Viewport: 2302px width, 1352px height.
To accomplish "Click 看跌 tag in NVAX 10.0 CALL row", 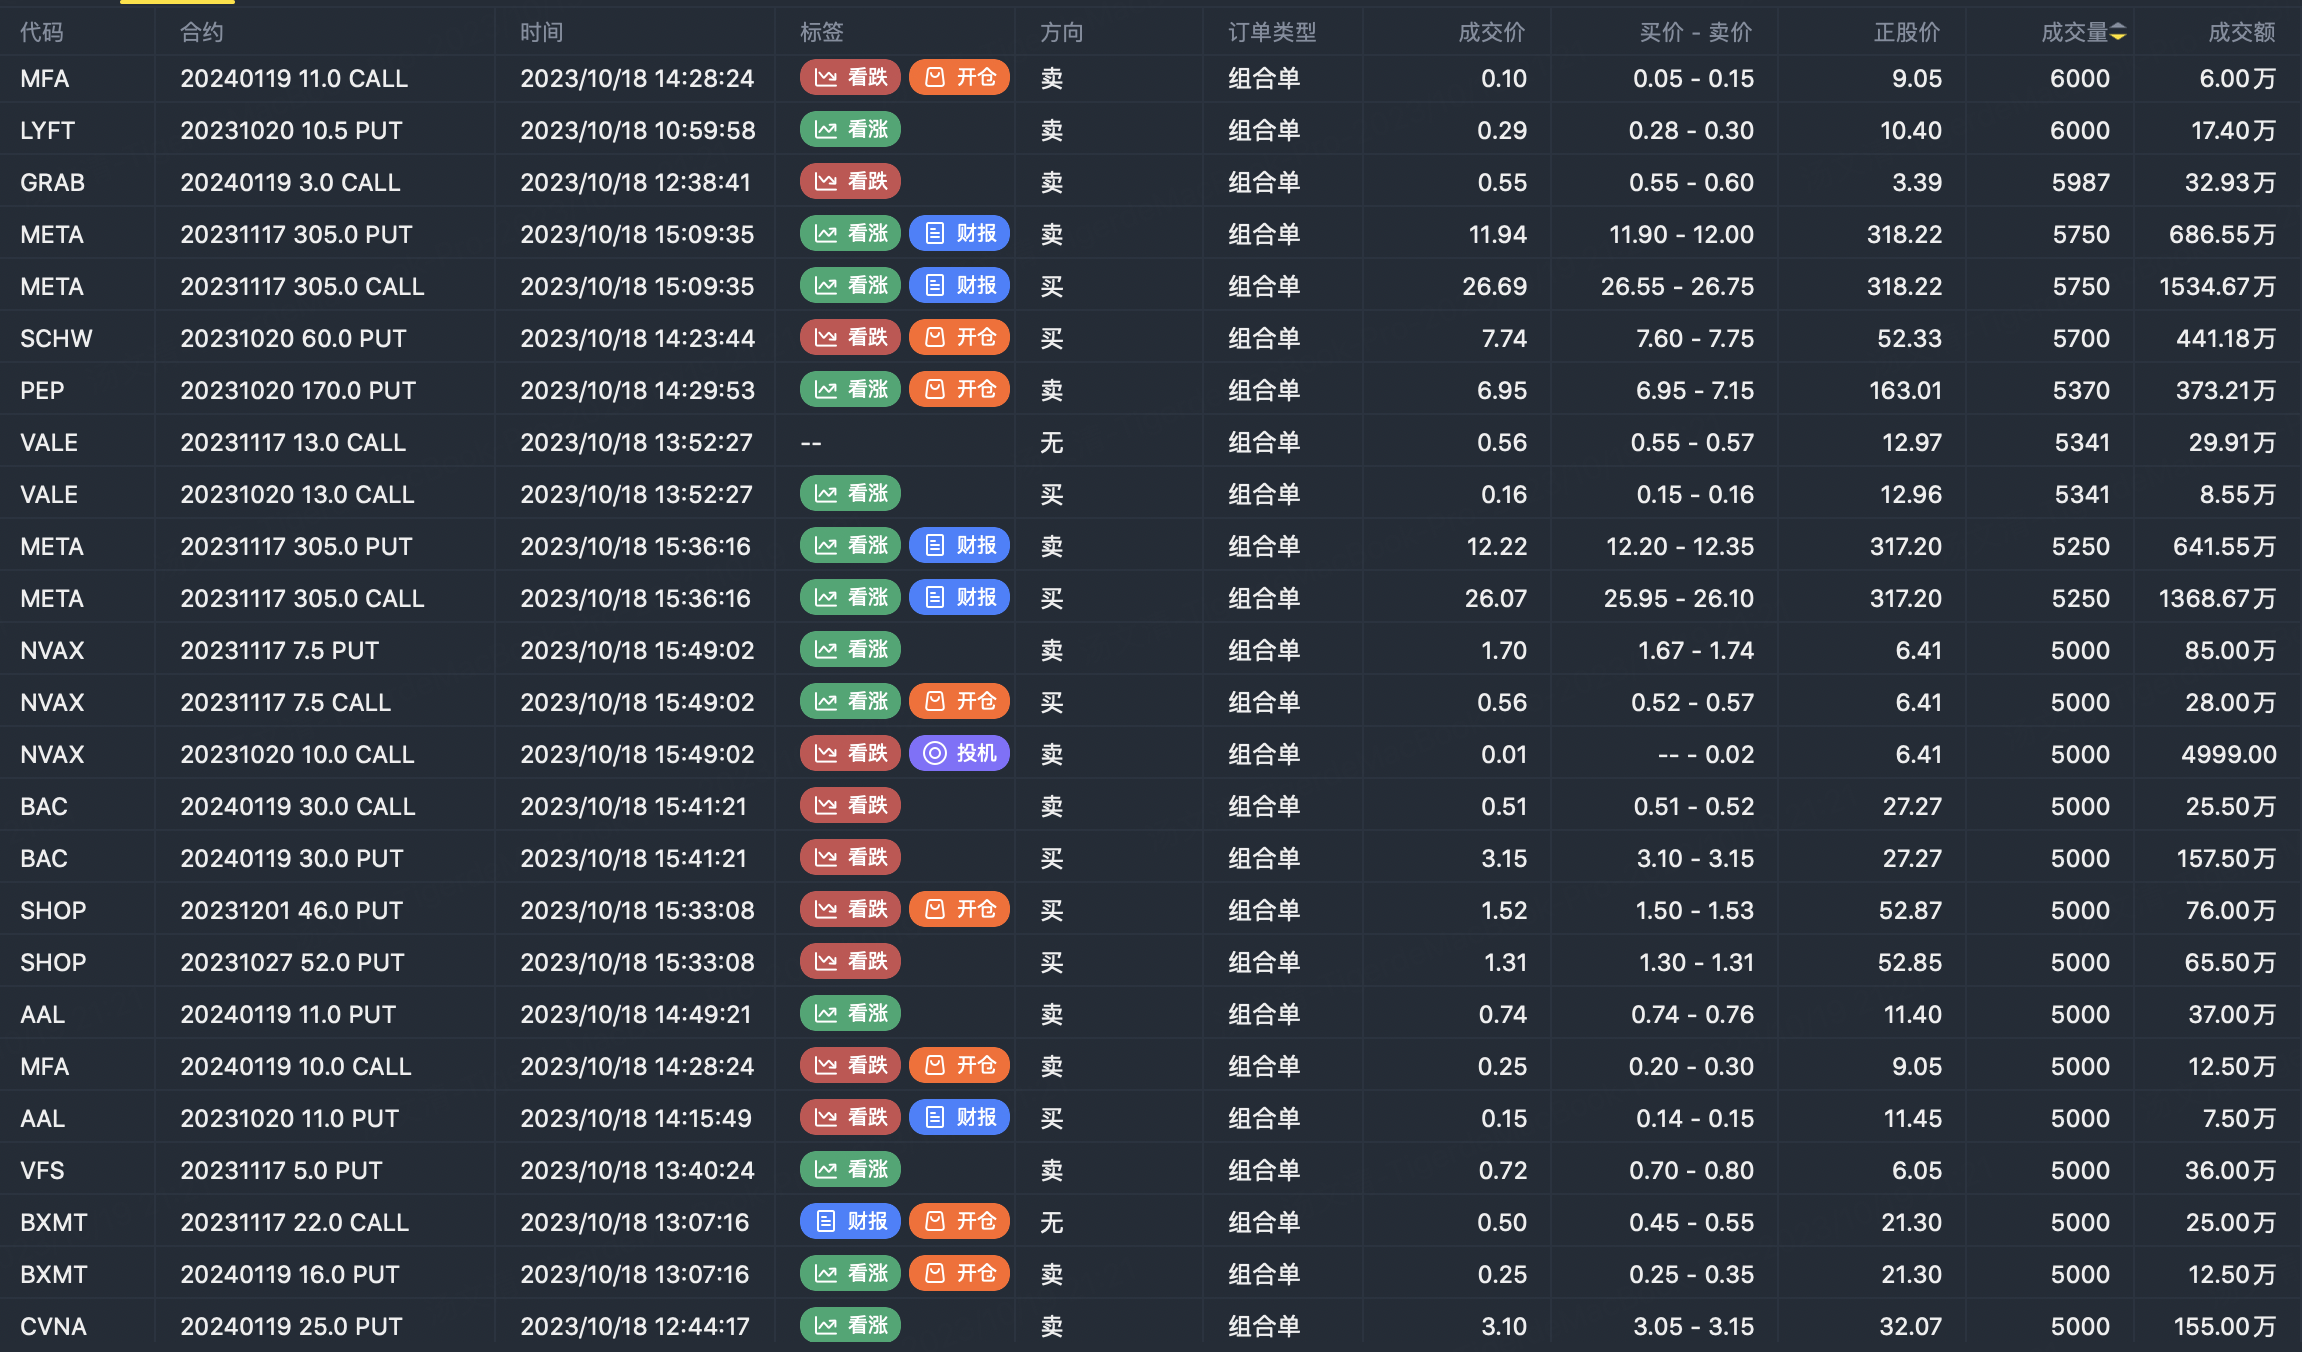I will click(x=851, y=754).
